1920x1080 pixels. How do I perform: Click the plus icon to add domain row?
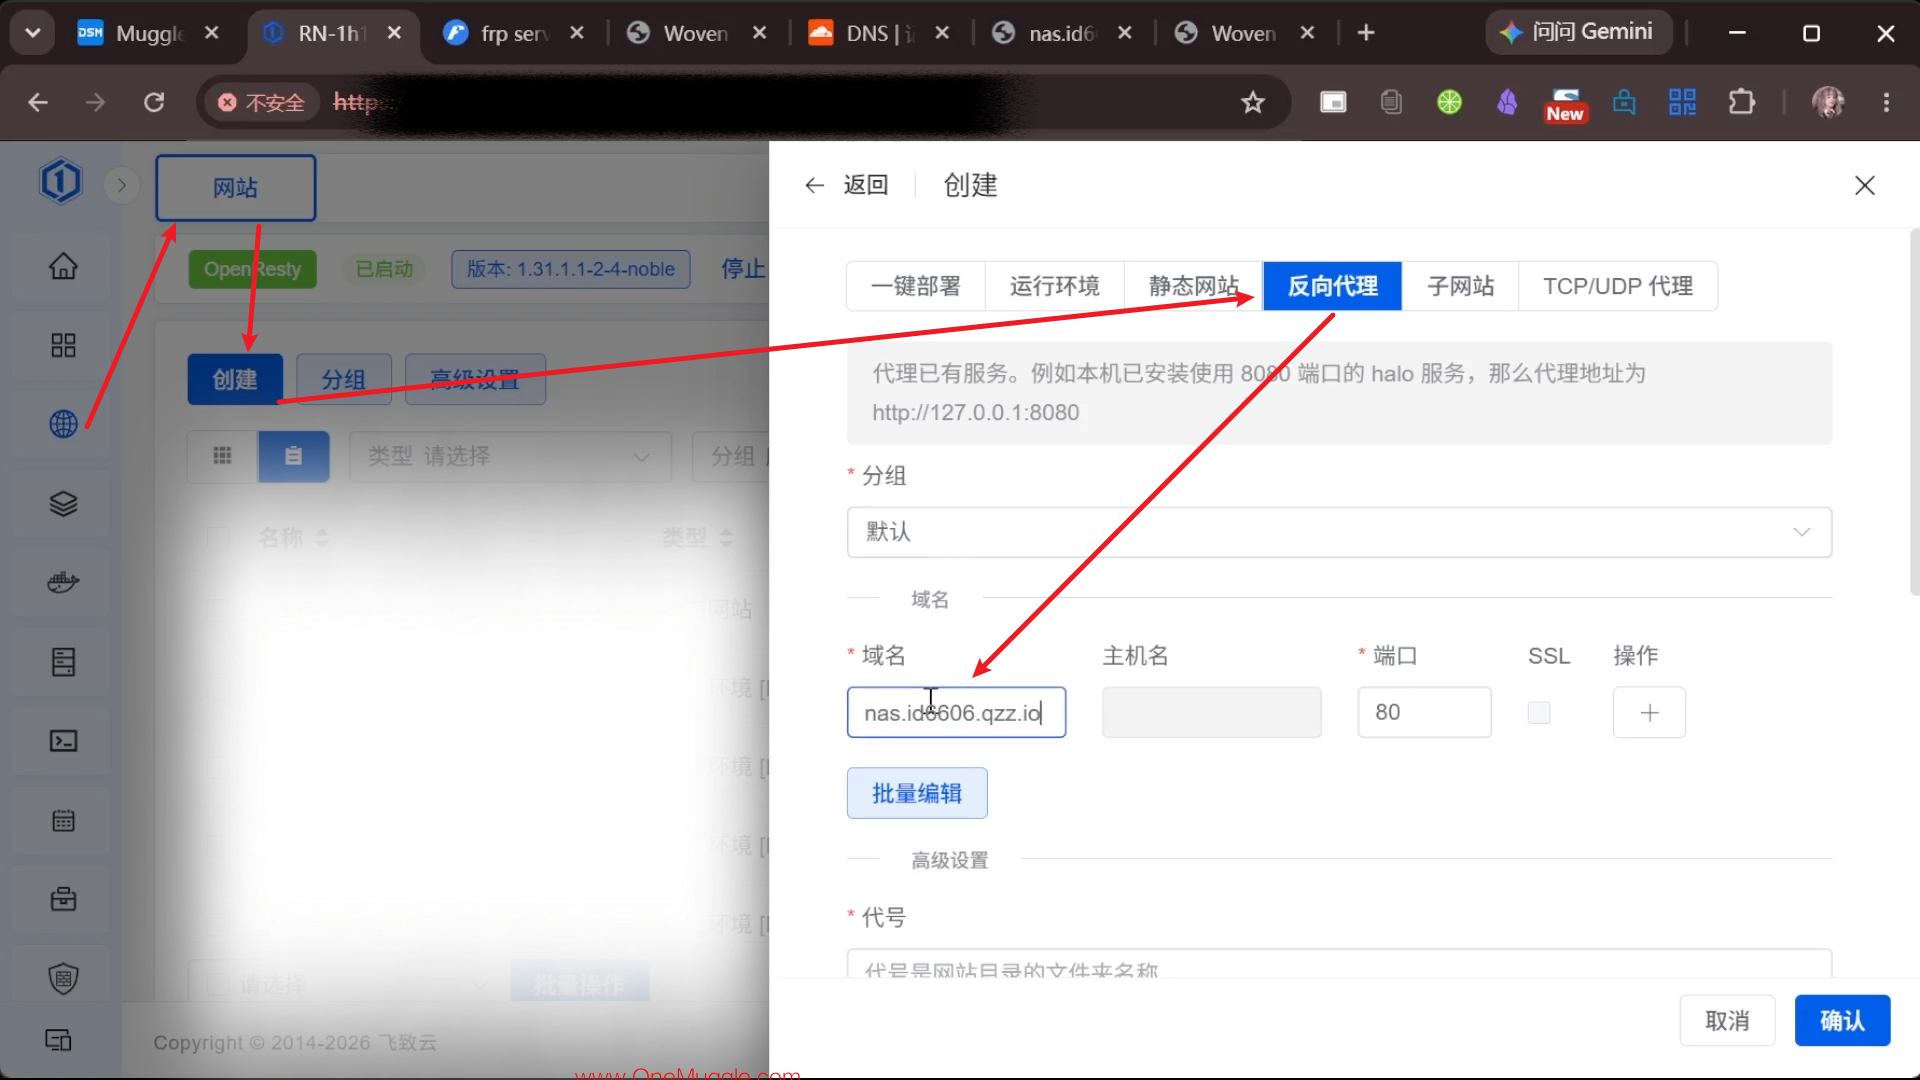[1649, 712]
